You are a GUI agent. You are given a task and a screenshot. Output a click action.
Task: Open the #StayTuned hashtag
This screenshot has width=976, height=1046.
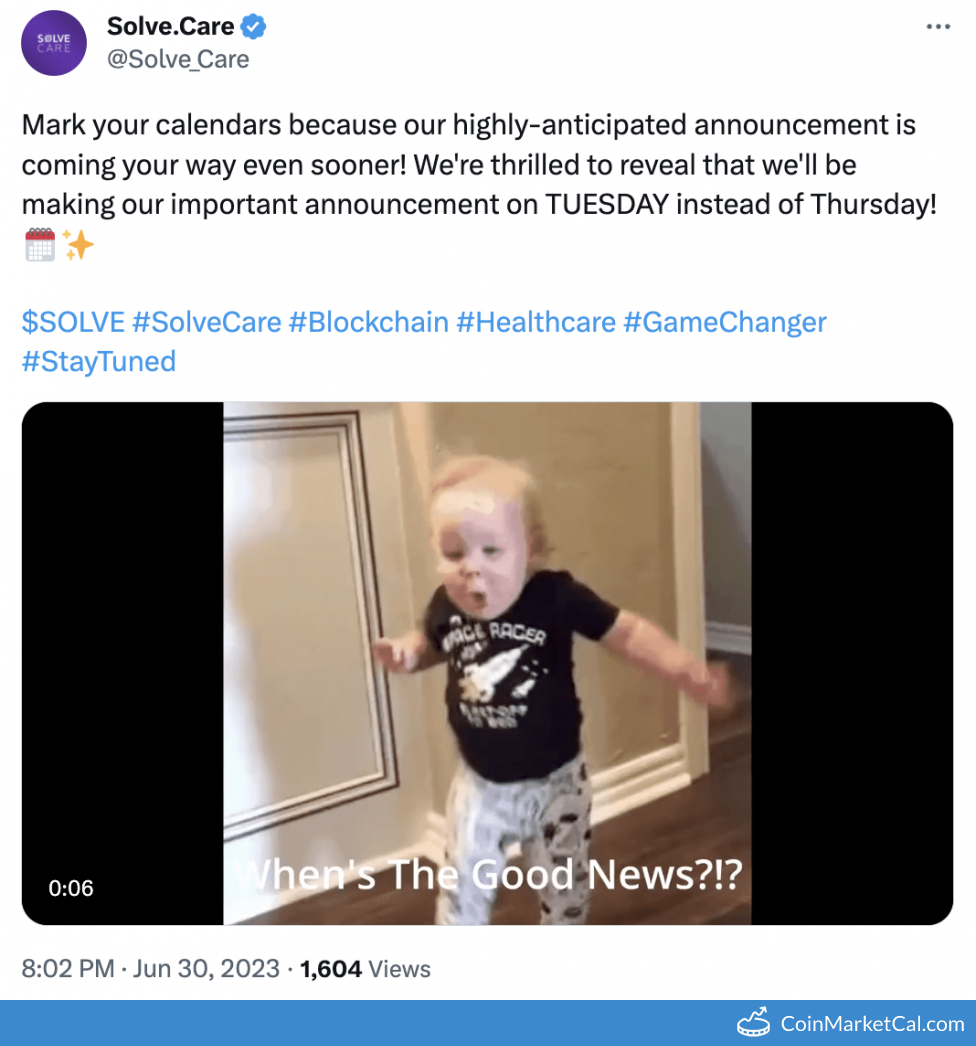(x=98, y=360)
